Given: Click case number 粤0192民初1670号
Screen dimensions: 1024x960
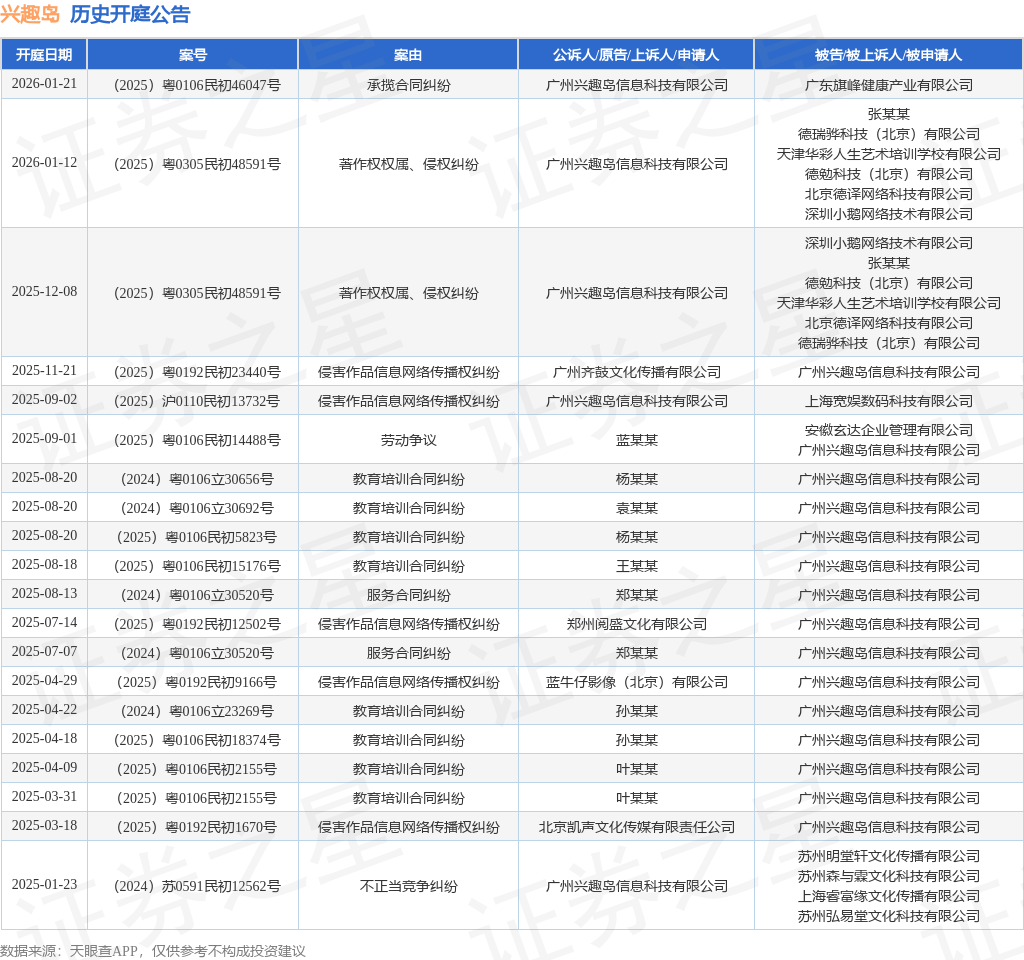Looking at the screenshot, I should point(197,827).
